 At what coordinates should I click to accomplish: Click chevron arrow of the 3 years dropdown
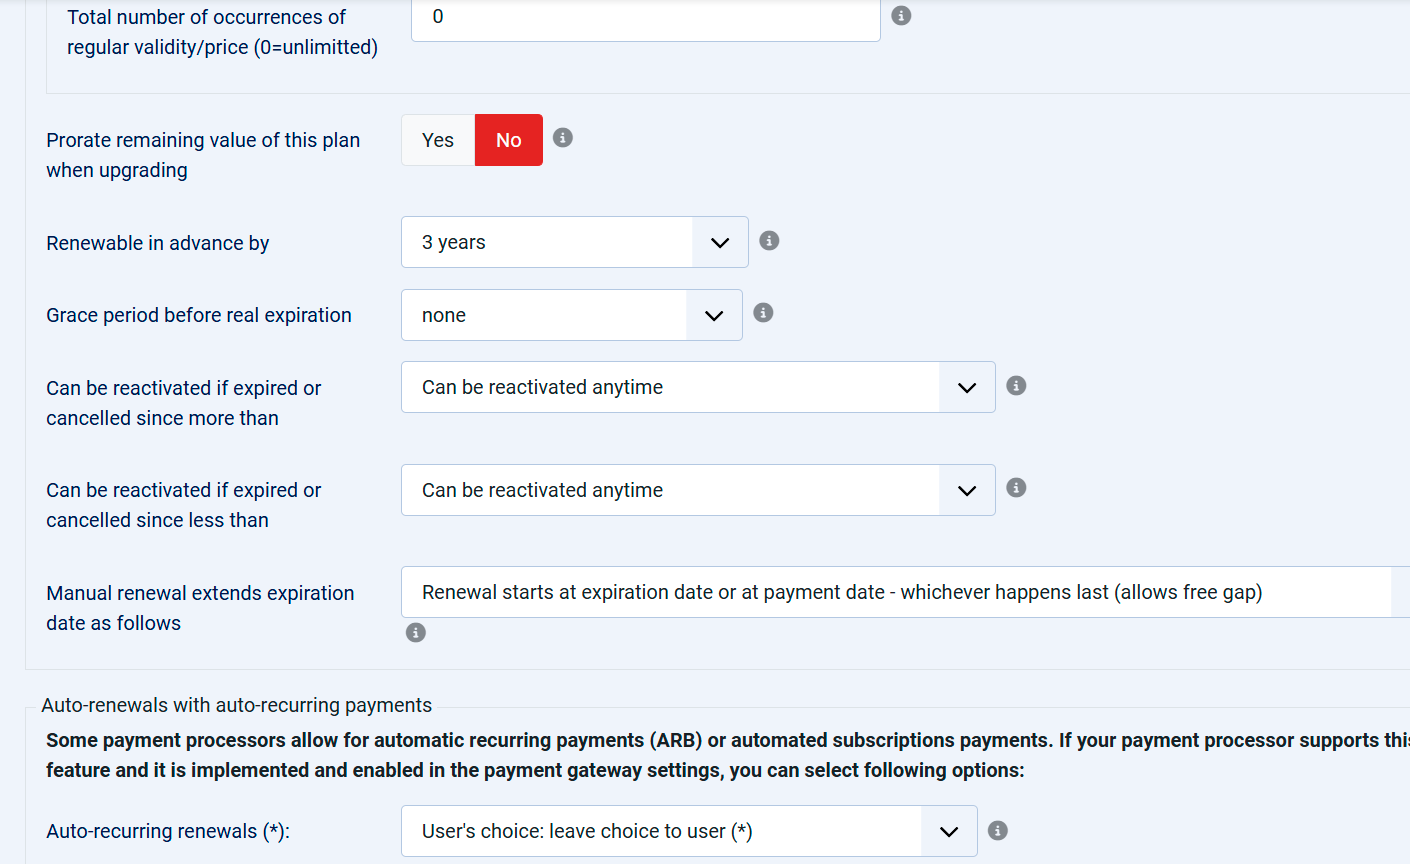point(720,243)
